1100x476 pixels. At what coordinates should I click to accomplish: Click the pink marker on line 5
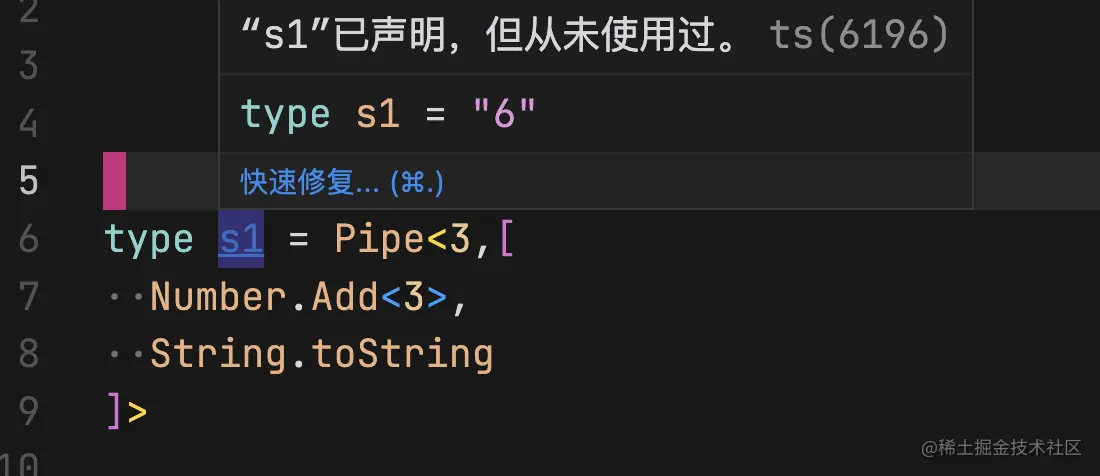point(114,181)
